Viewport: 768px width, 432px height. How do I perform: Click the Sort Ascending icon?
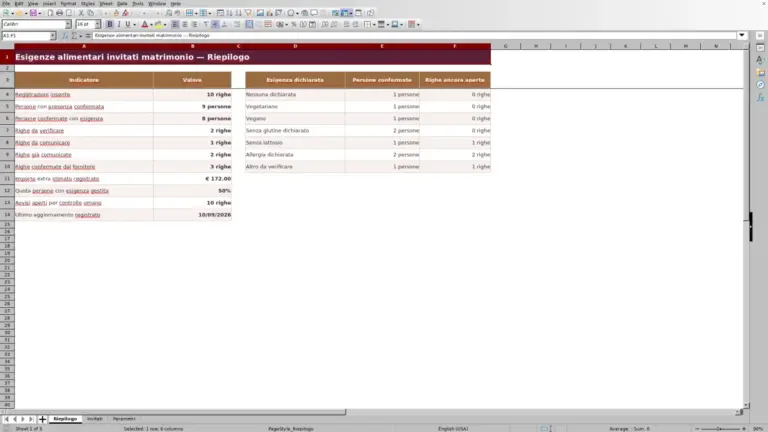click(229, 13)
